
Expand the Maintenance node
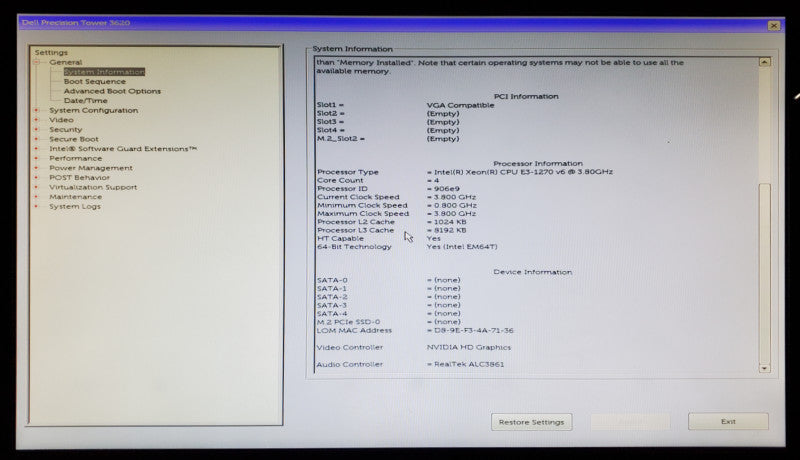(36, 196)
